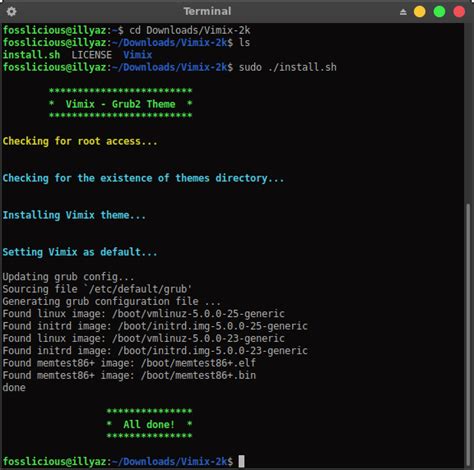Click the 'done' output line
474x470 pixels.
[14, 388]
